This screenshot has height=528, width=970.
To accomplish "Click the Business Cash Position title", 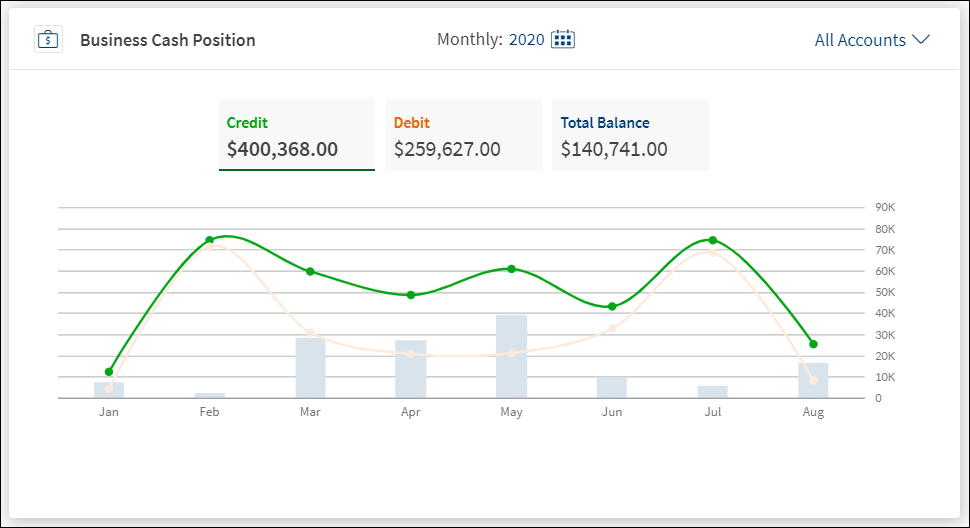I will pyautogui.click(x=167, y=40).
